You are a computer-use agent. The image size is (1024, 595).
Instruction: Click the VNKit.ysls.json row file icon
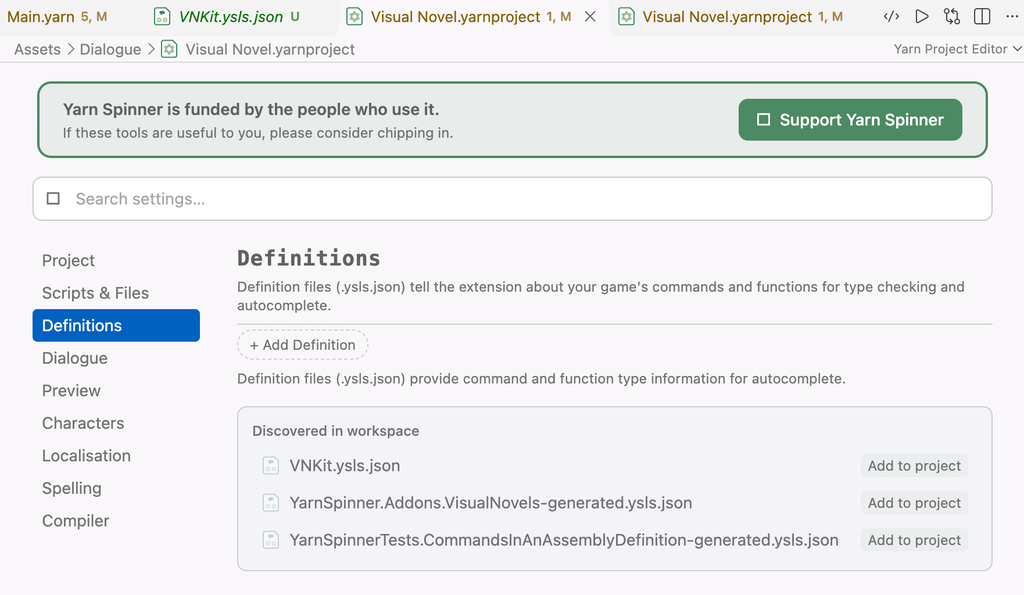270,466
